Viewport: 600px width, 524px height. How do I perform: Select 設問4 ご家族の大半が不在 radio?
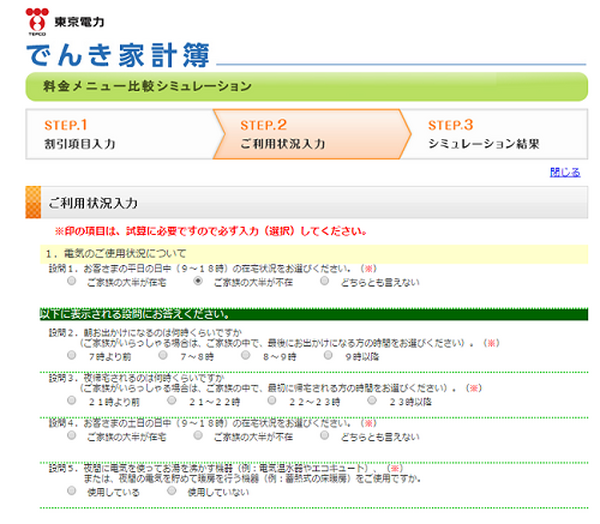click(198, 435)
